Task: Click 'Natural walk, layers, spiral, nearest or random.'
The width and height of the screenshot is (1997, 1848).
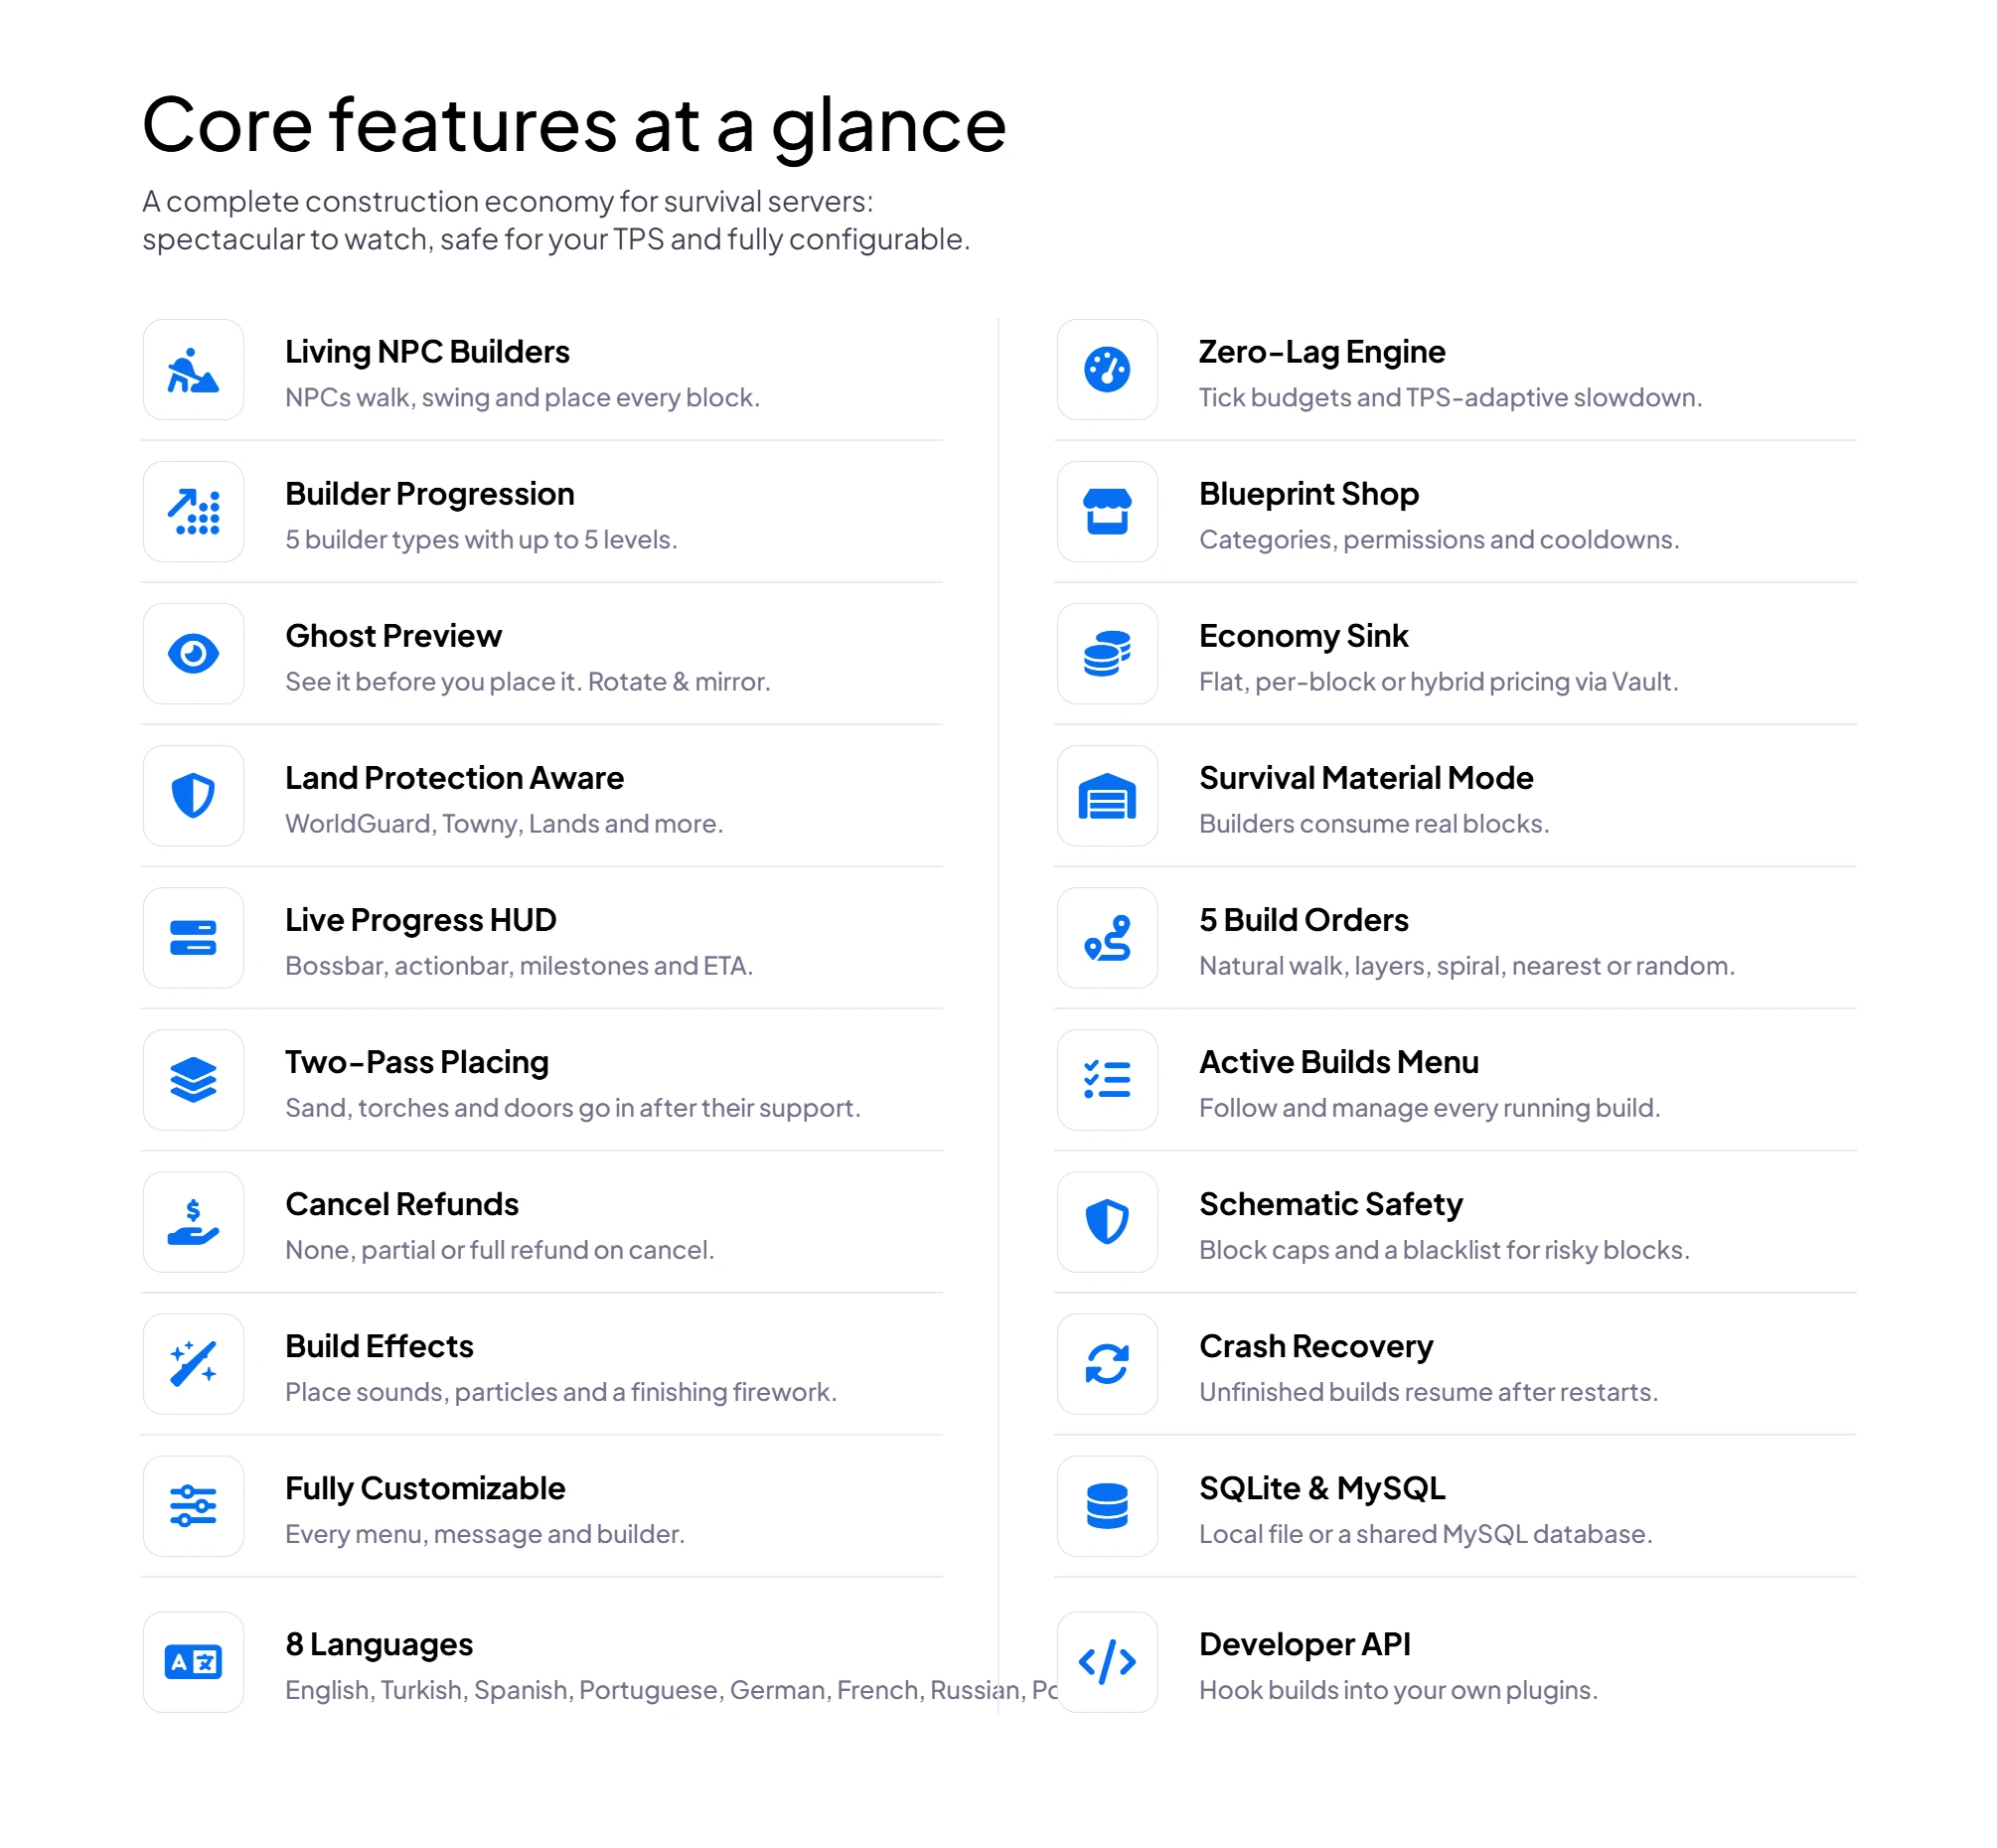Action: [1467, 966]
